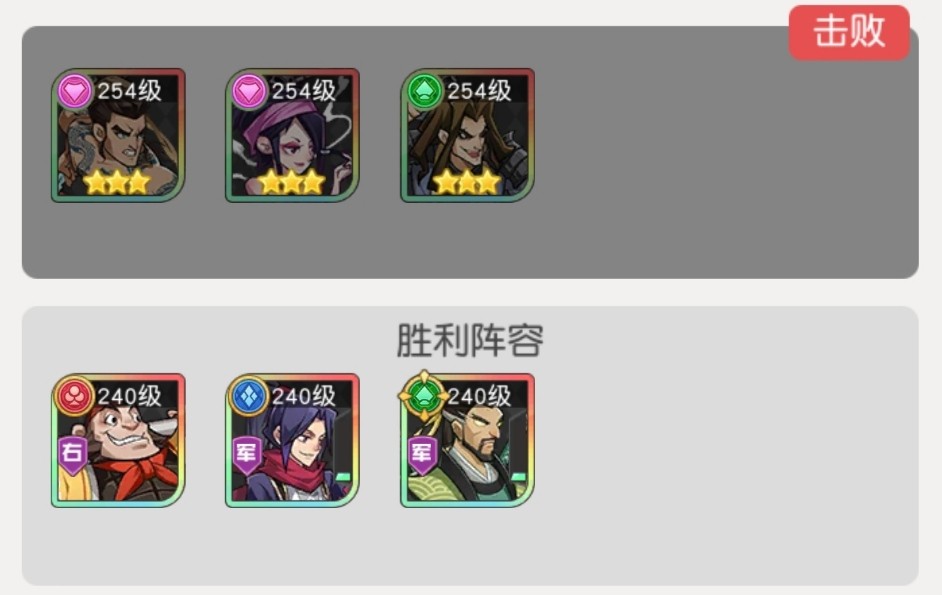Tap the purple 军 badge on bearded hero
942x595 pixels.
(422, 455)
